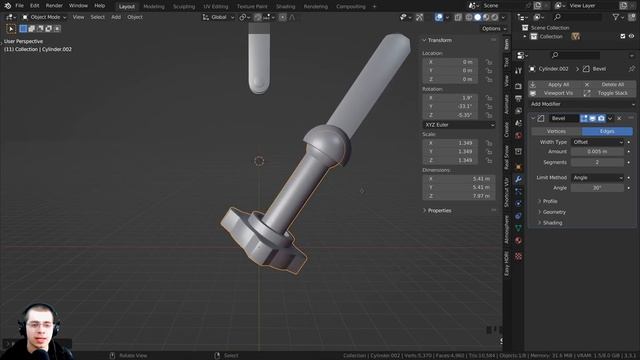The image size is (640, 360).
Task: Toggle the viewport gizmo display icon
Action: pos(420,17)
